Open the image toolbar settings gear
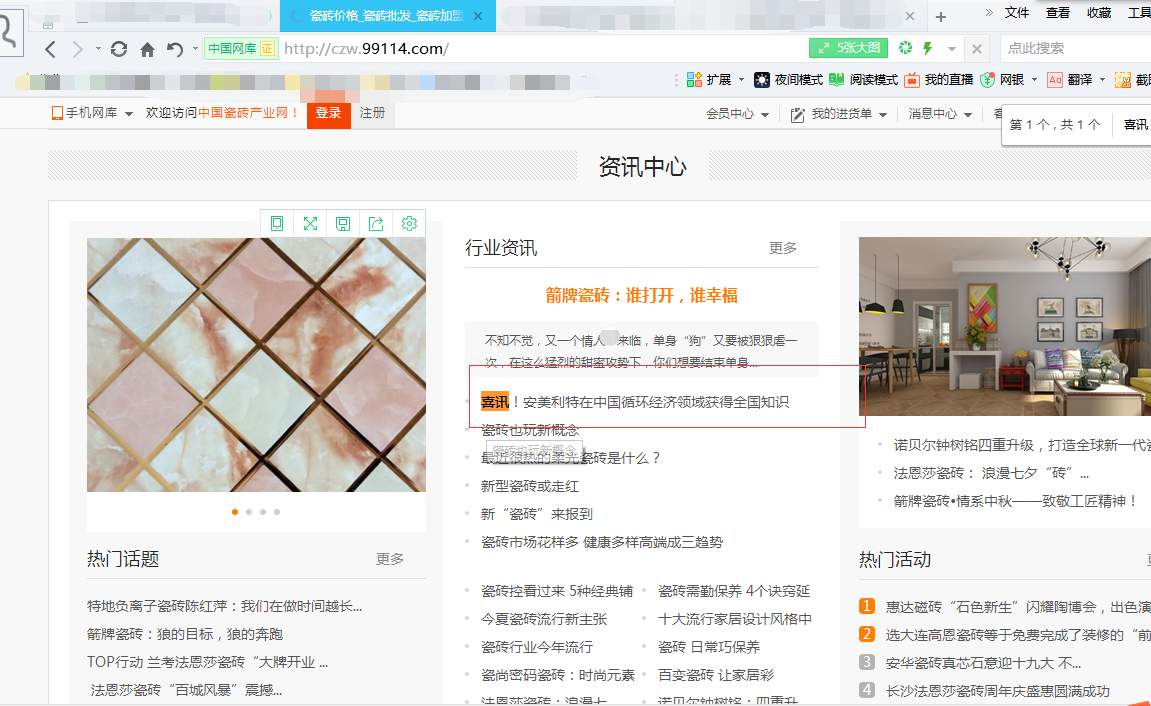The image size is (1151, 706). [409, 223]
